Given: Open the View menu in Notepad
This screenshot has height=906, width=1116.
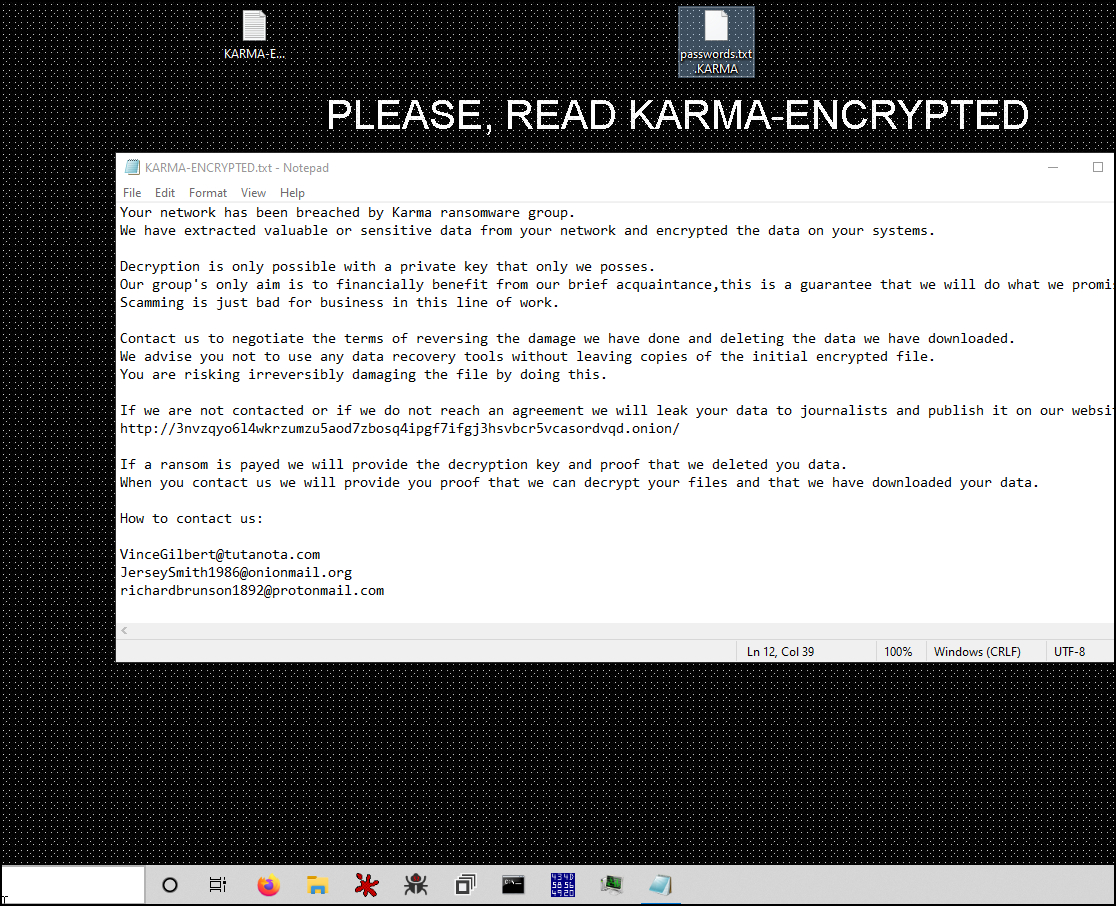Looking at the screenshot, I should pyautogui.click(x=253, y=193).
